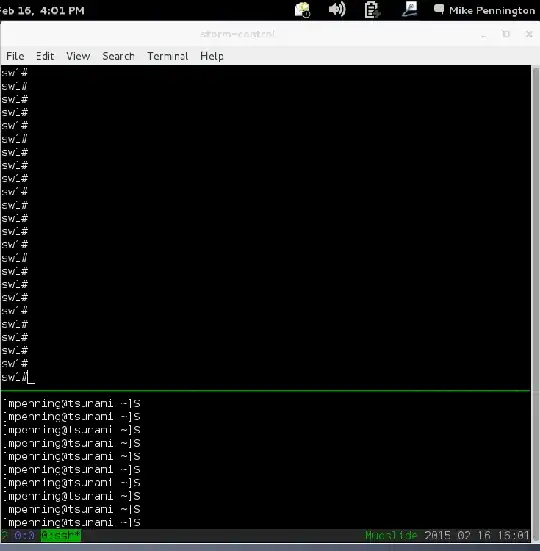540x551 pixels.
Task: Click the last mpenning@tsunami shell prompt
Action: tap(73, 523)
